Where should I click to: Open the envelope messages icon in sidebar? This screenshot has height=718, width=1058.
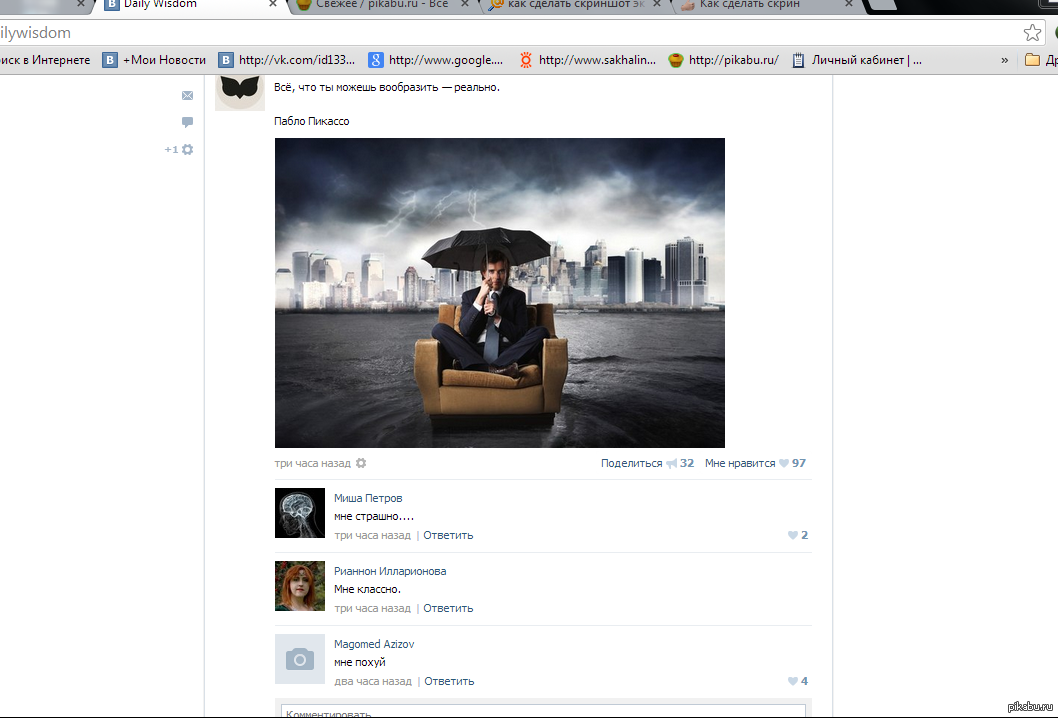(188, 95)
